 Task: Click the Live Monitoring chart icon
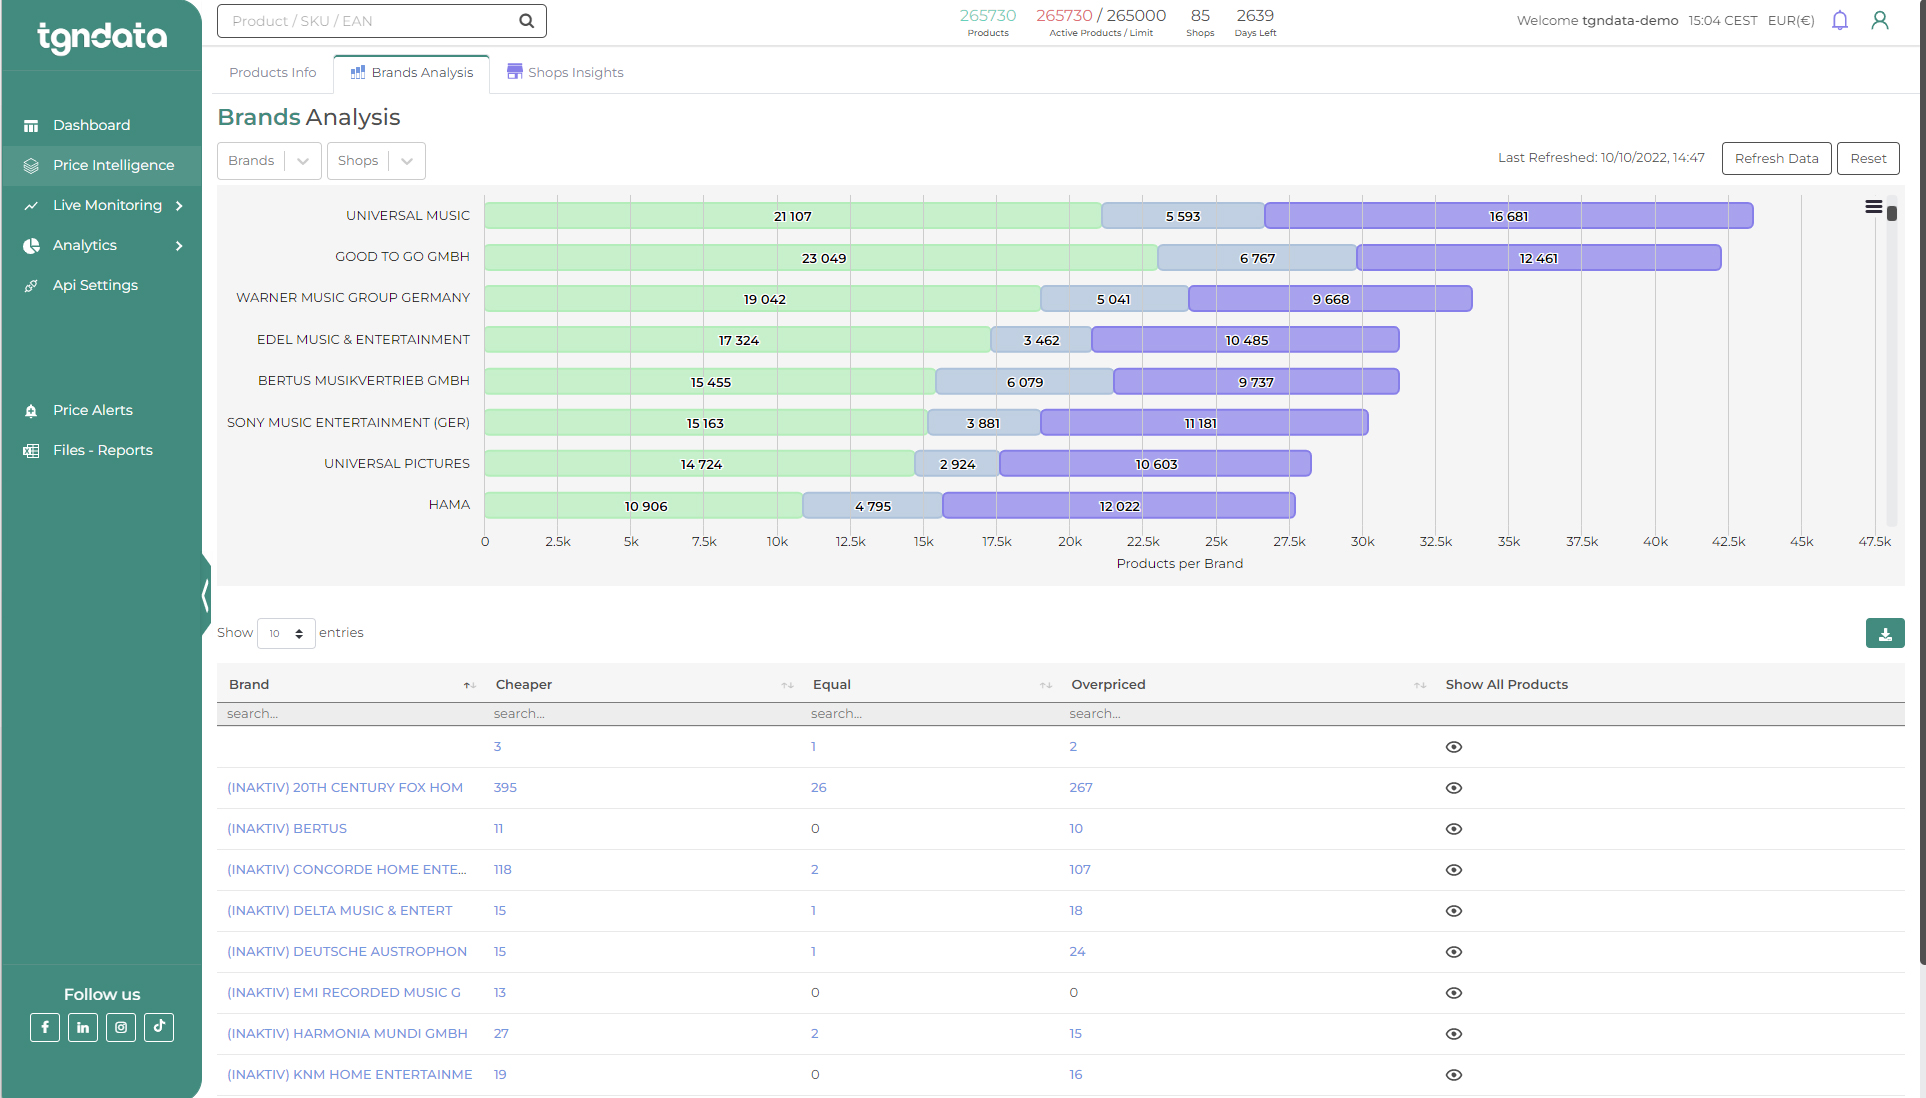[31, 206]
